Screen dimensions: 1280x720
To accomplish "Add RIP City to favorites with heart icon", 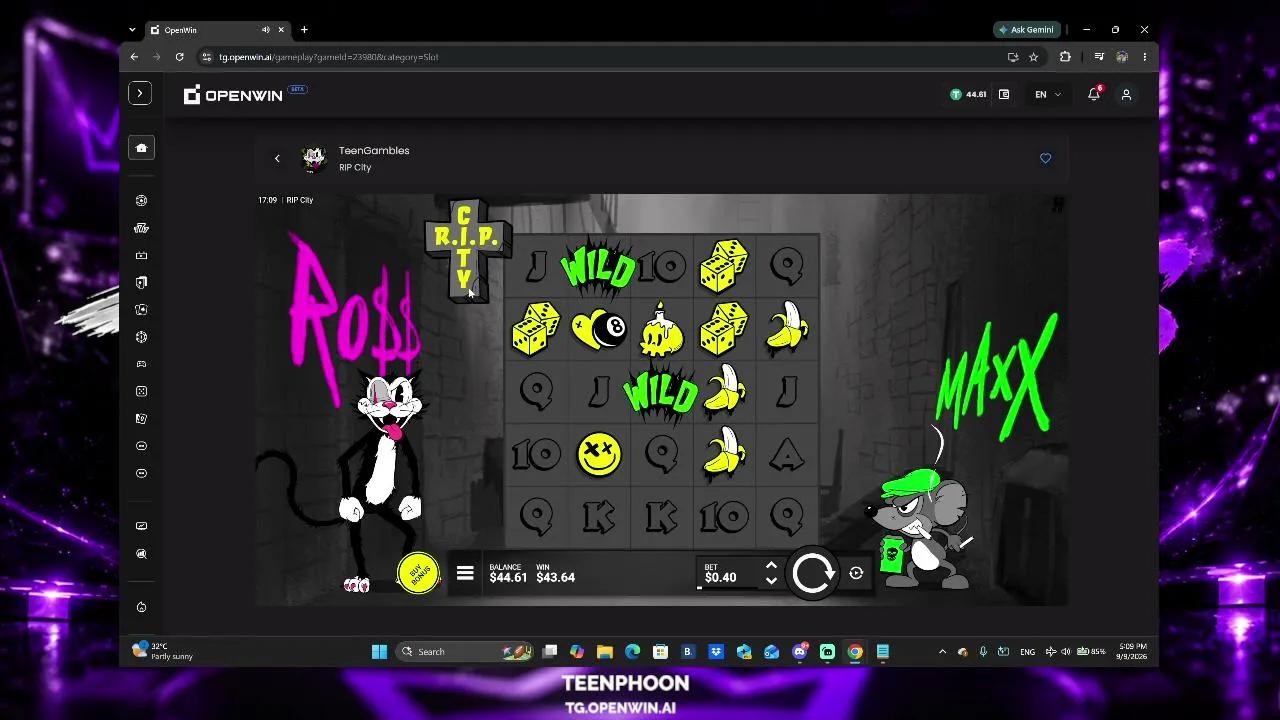I will click(1045, 158).
